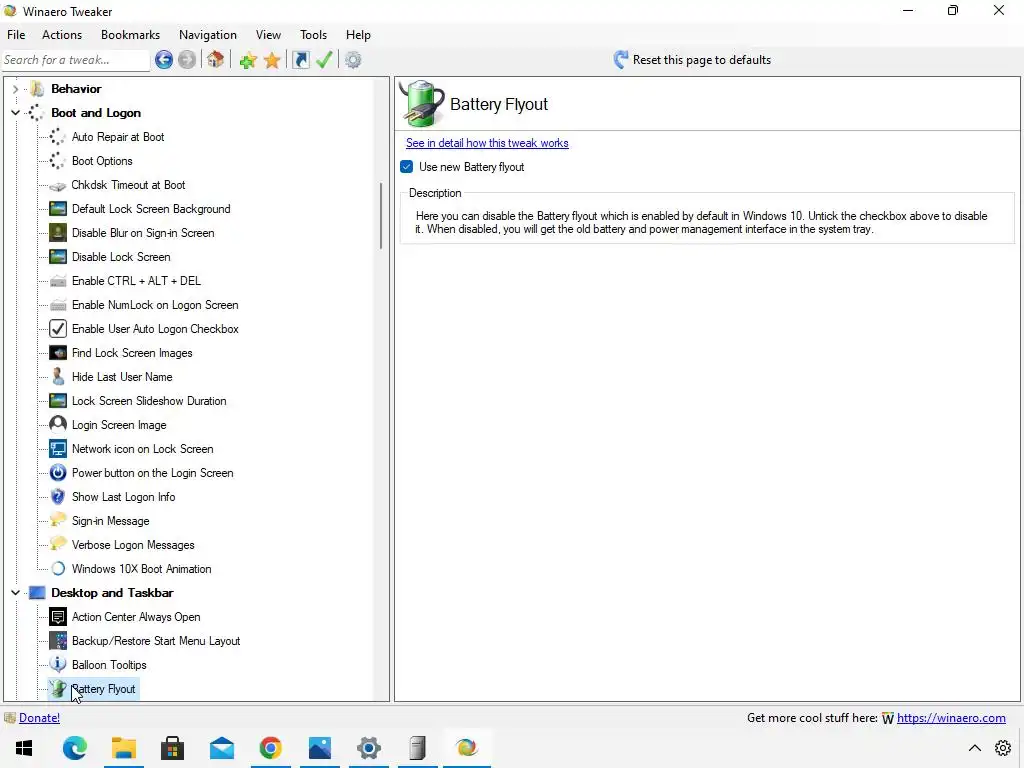1024x768 pixels.
Task: Select Enable NumLock on Logon Screen item
Action: click(155, 305)
